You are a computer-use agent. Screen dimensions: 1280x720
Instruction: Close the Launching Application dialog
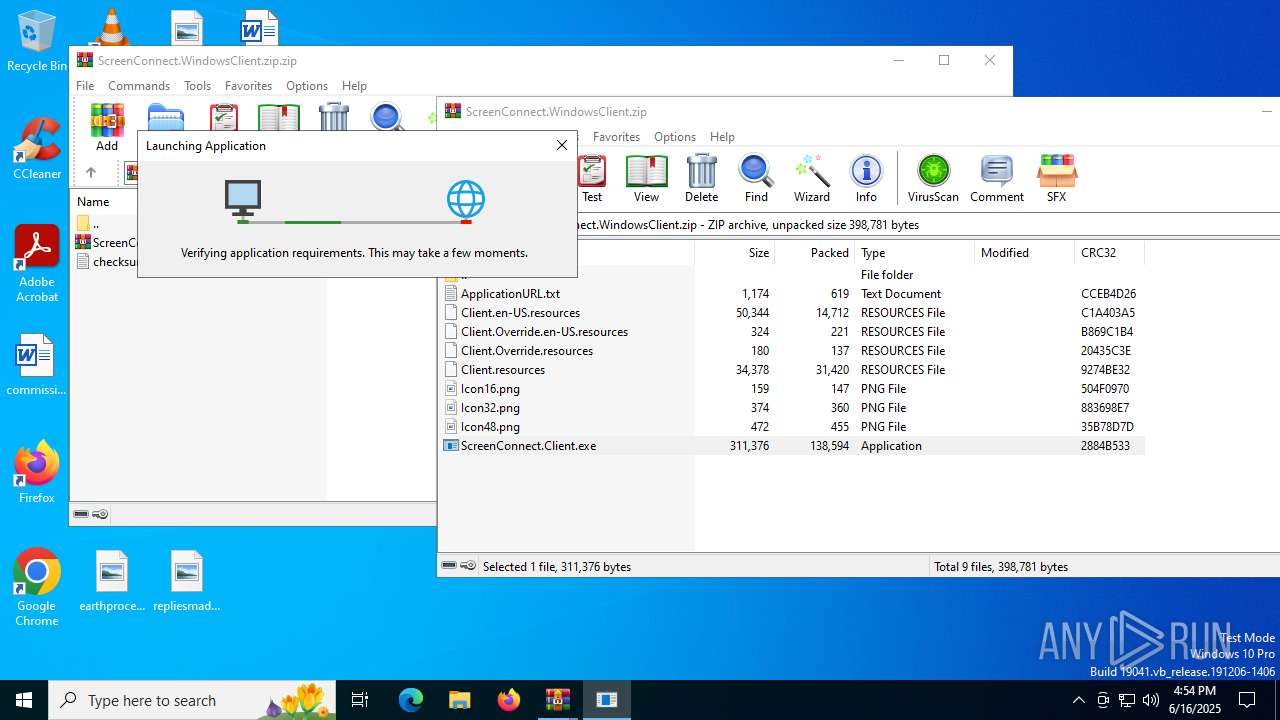tap(562, 145)
